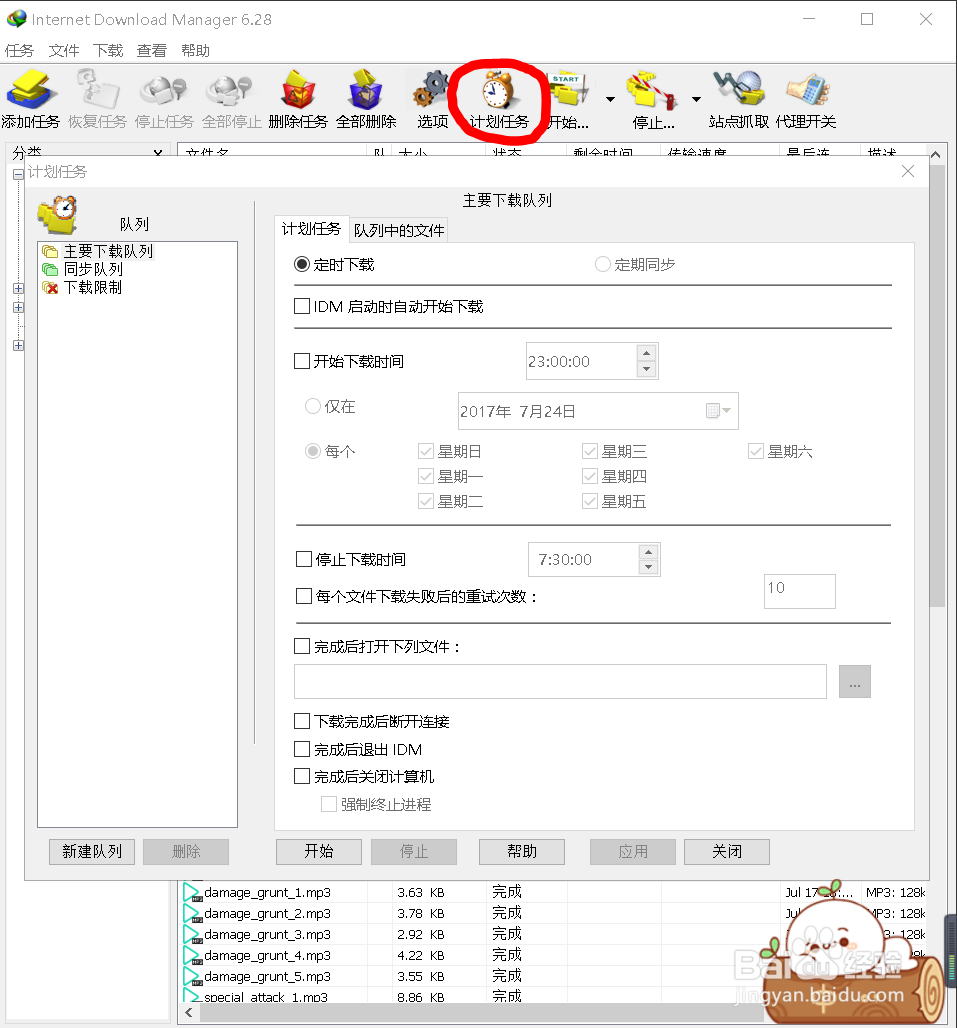Click the 关闭 button in scheduler
Viewport: 957px width, 1028px height.
(727, 852)
